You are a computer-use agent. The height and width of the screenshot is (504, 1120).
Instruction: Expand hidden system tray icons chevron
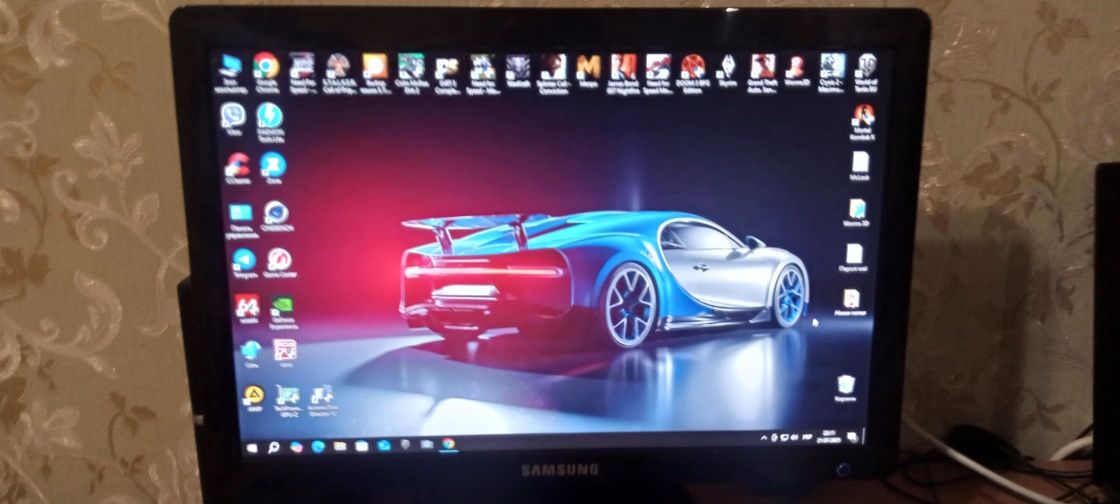[764, 437]
